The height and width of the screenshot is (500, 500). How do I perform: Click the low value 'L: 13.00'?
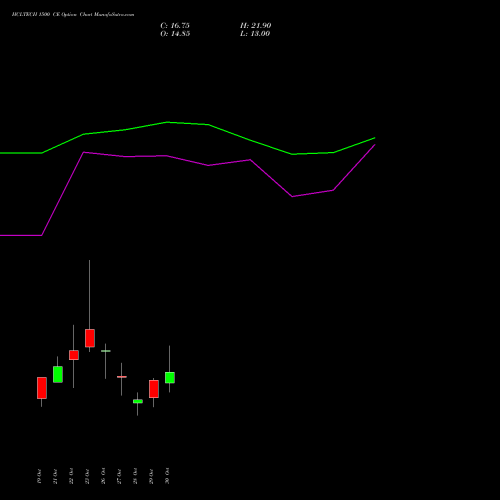pyautogui.click(x=255, y=34)
